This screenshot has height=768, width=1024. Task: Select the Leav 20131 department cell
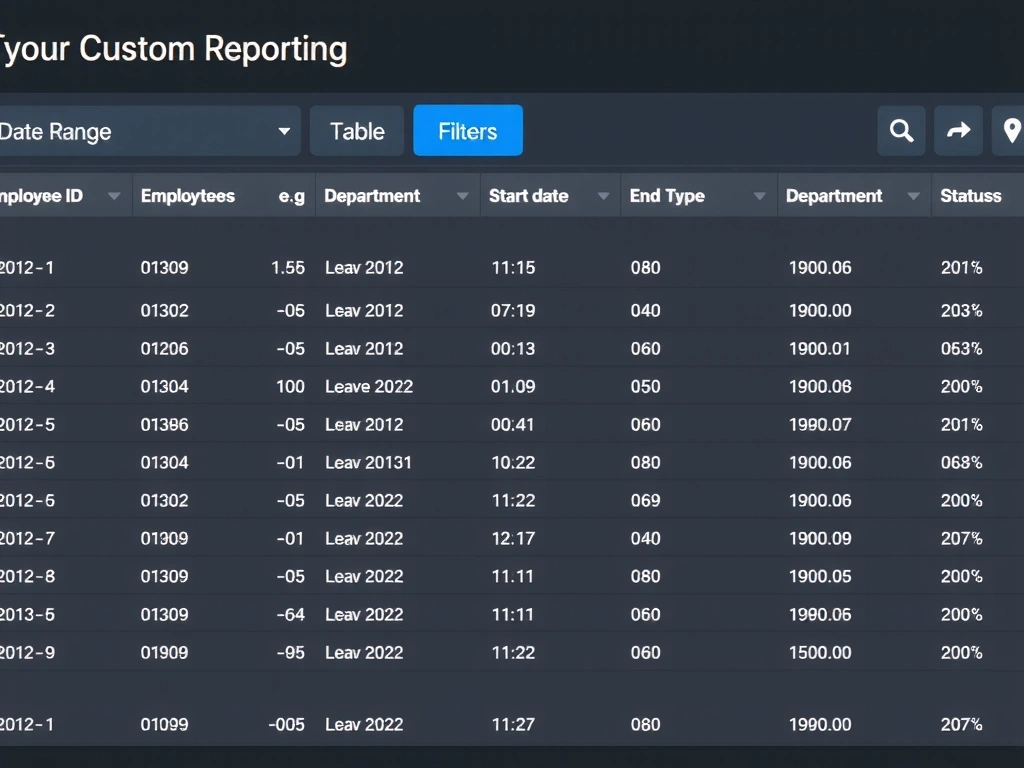pyautogui.click(x=368, y=462)
